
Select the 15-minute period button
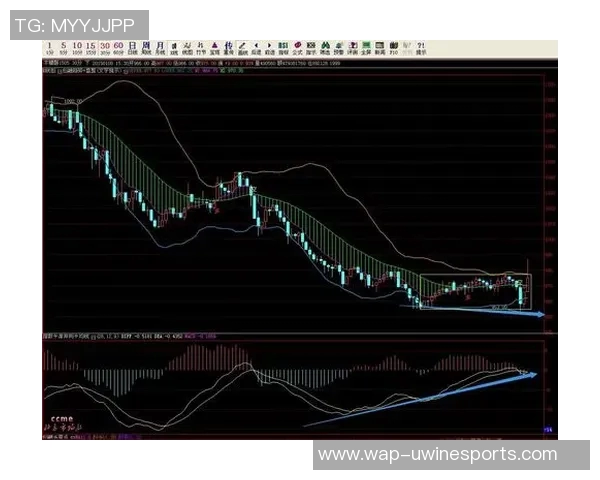(90, 48)
